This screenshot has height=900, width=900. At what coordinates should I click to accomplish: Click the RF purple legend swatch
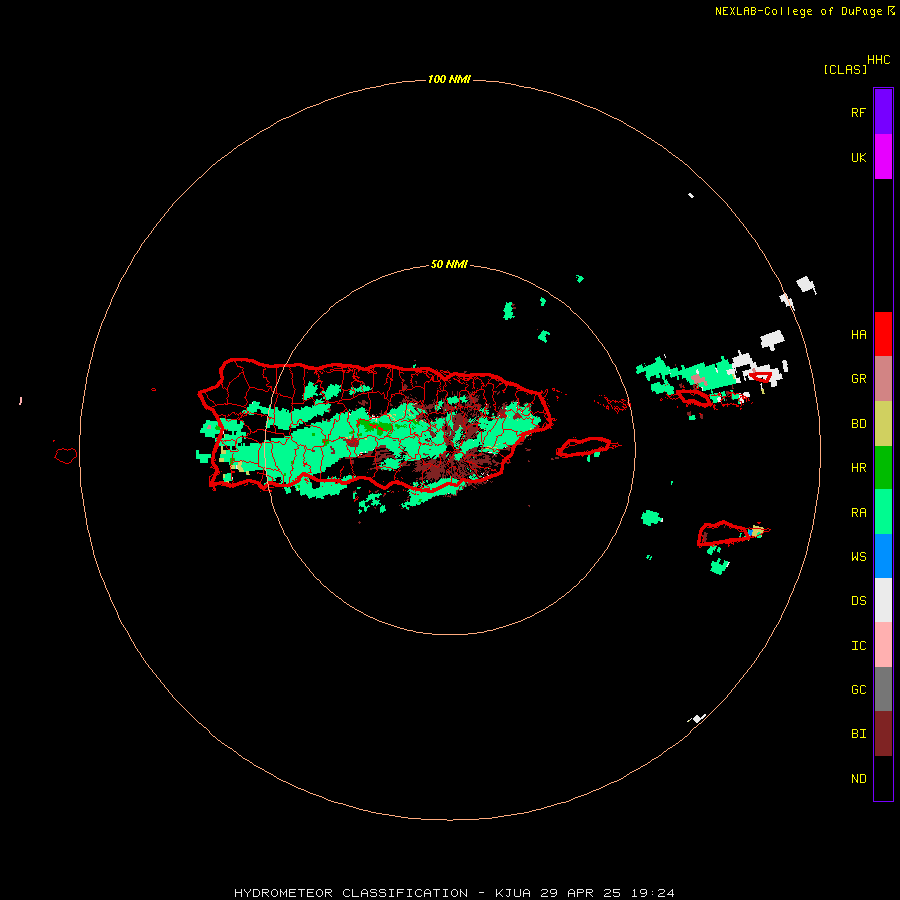(x=883, y=112)
